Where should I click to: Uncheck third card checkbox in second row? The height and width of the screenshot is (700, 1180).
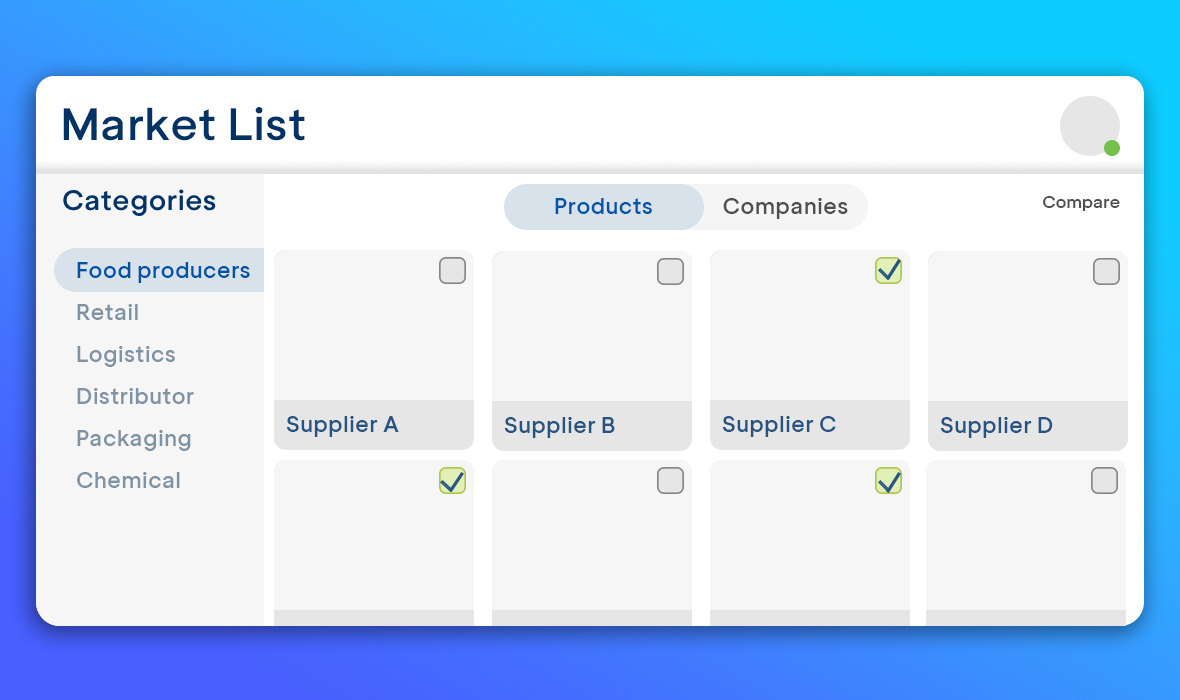(x=888, y=481)
